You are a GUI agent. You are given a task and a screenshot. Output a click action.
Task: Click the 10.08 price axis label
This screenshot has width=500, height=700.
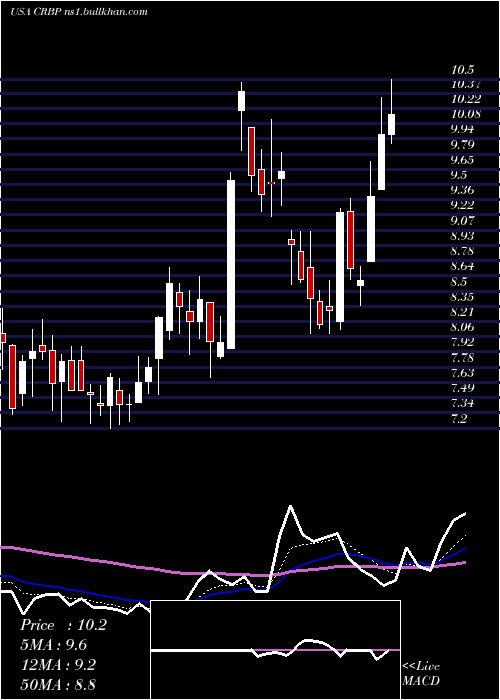click(466, 114)
